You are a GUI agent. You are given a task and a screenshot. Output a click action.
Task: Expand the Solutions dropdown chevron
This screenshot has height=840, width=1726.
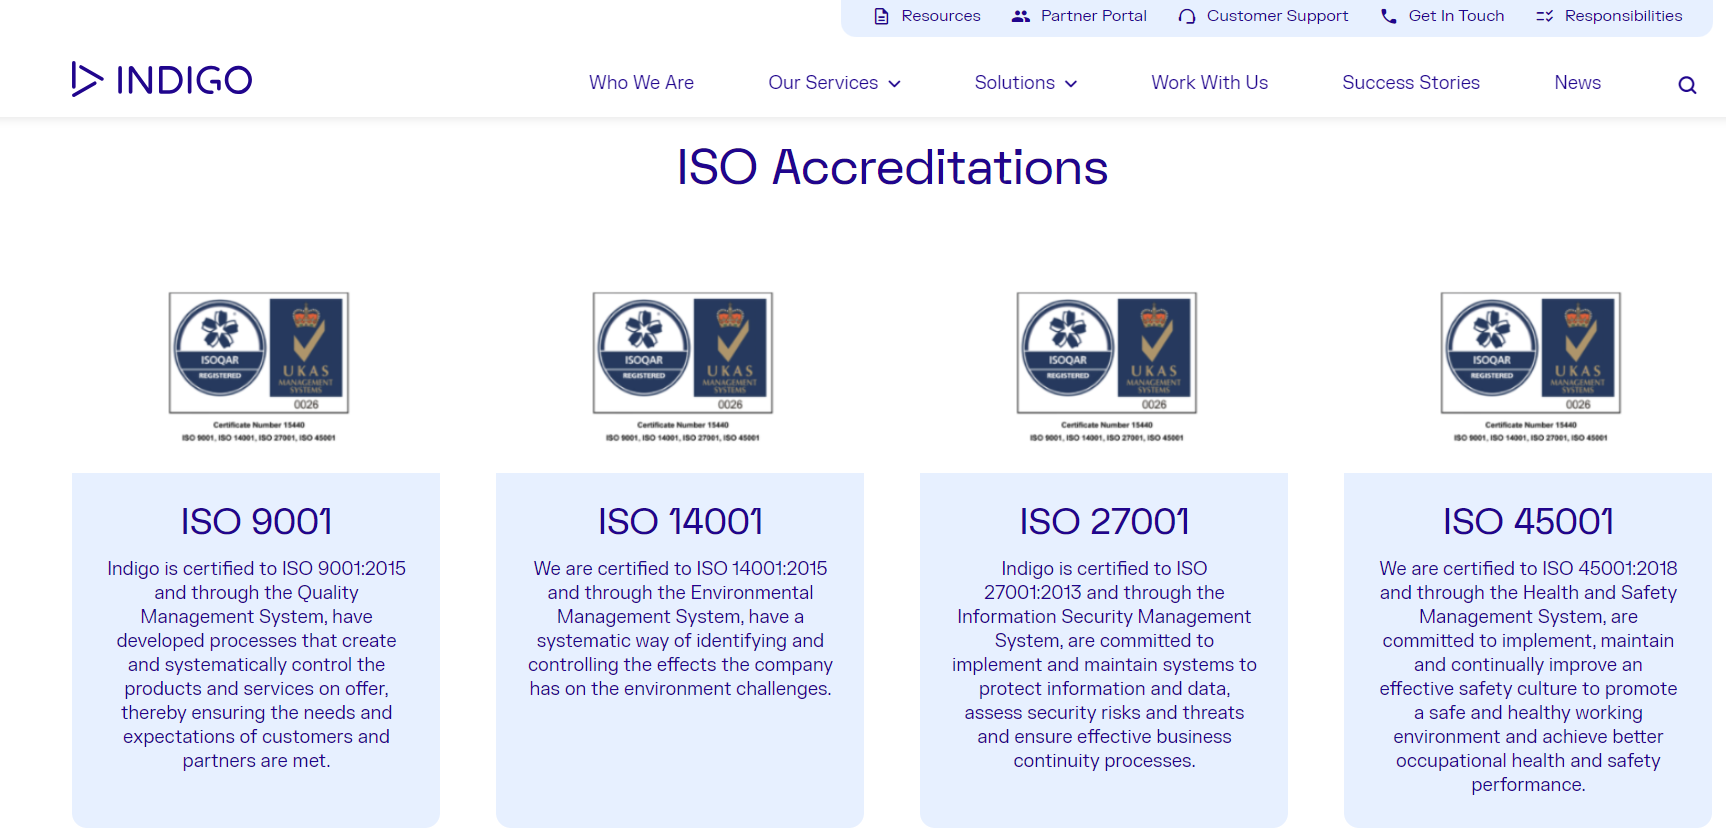1071,84
